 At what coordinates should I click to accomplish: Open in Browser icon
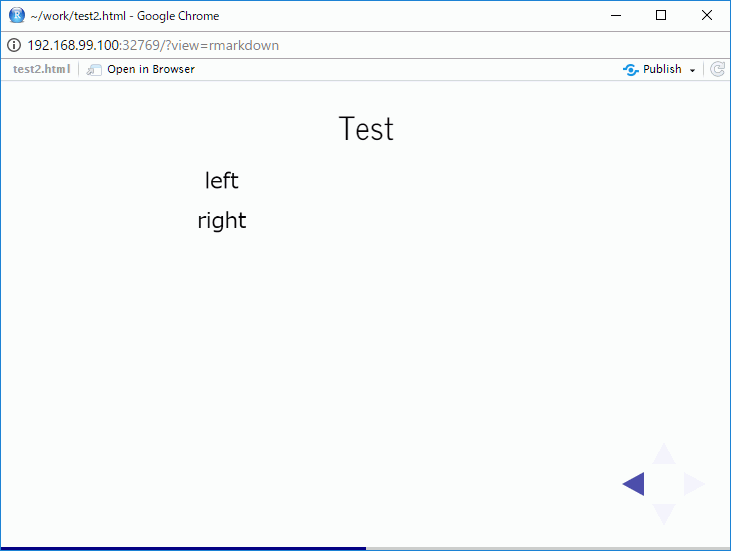coord(94,69)
